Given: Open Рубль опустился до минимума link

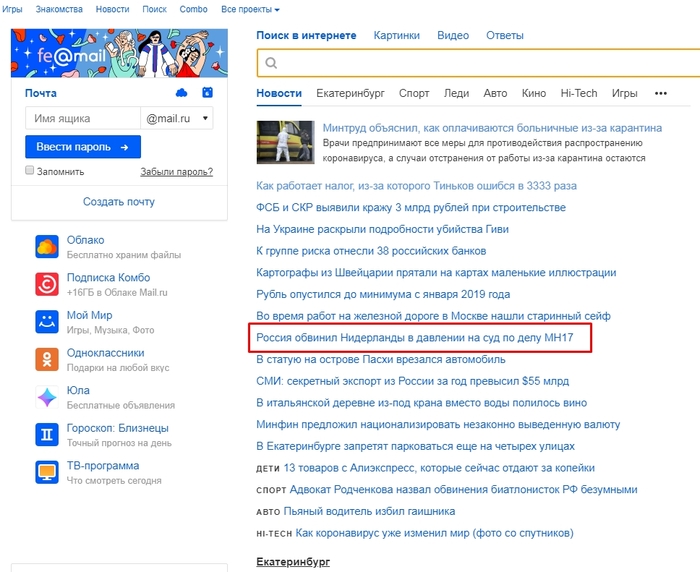Looking at the screenshot, I should pyautogui.click(x=383, y=295).
